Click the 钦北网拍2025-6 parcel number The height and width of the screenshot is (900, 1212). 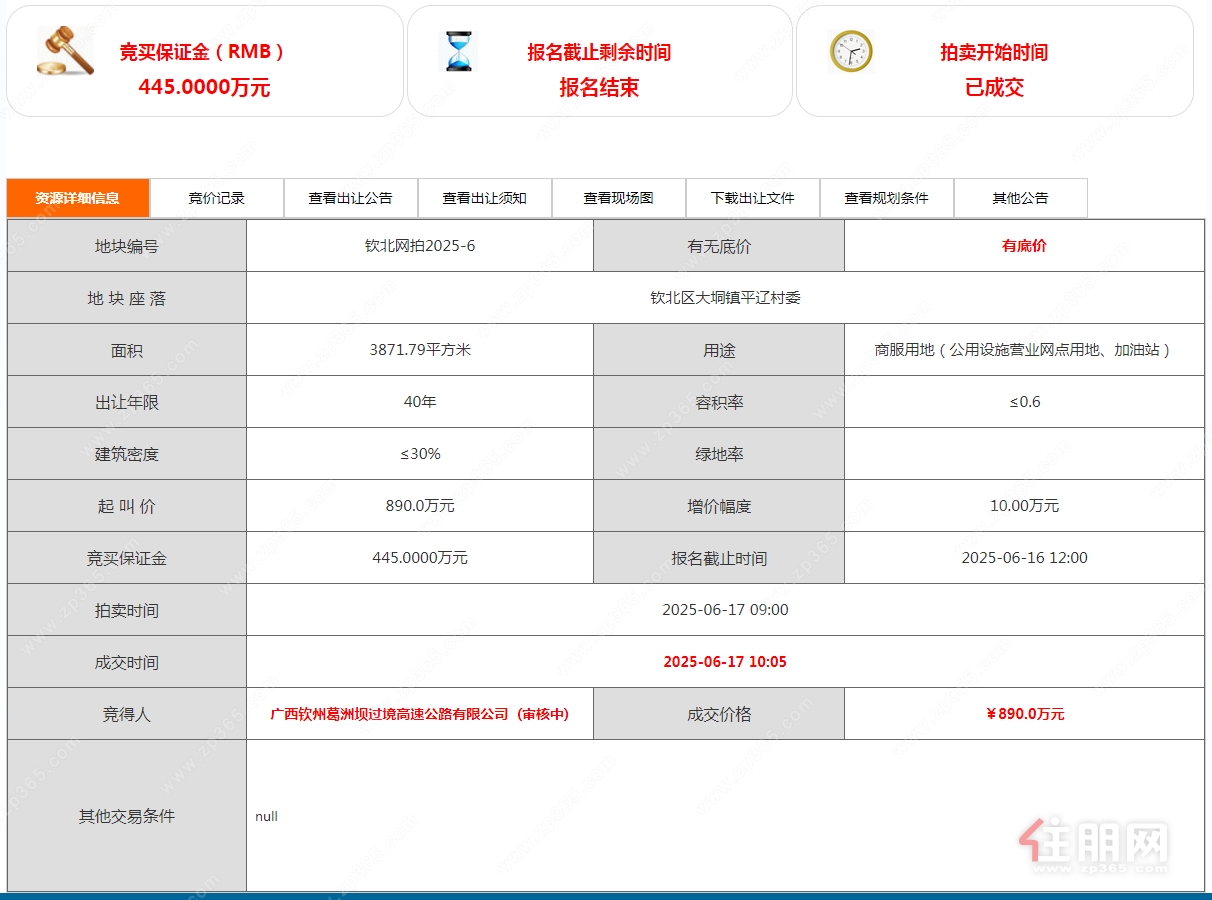pos(420,246)
